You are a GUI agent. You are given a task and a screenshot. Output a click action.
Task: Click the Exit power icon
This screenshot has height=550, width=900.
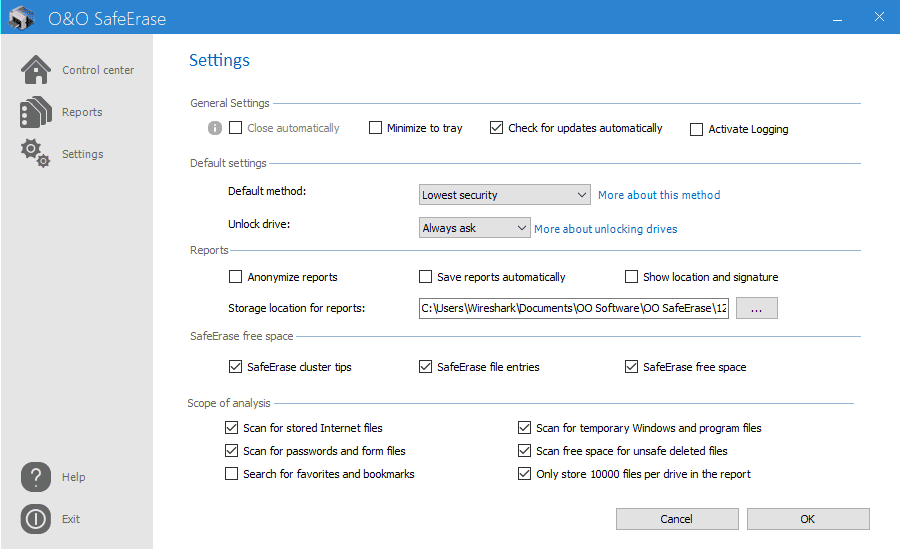(36, 519)
